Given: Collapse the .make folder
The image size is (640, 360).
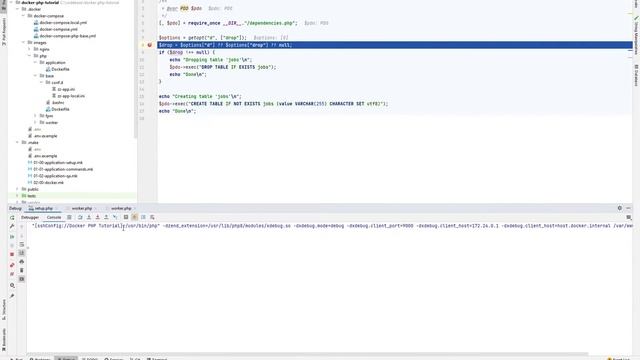Looking at the screenshot, I should click(18, 142).
